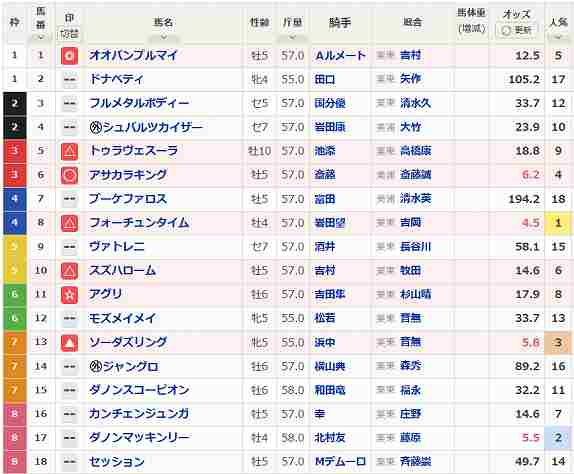Open horse page for ダノンマッキンリー
The image size is (574, 474).
coord(139,437)
